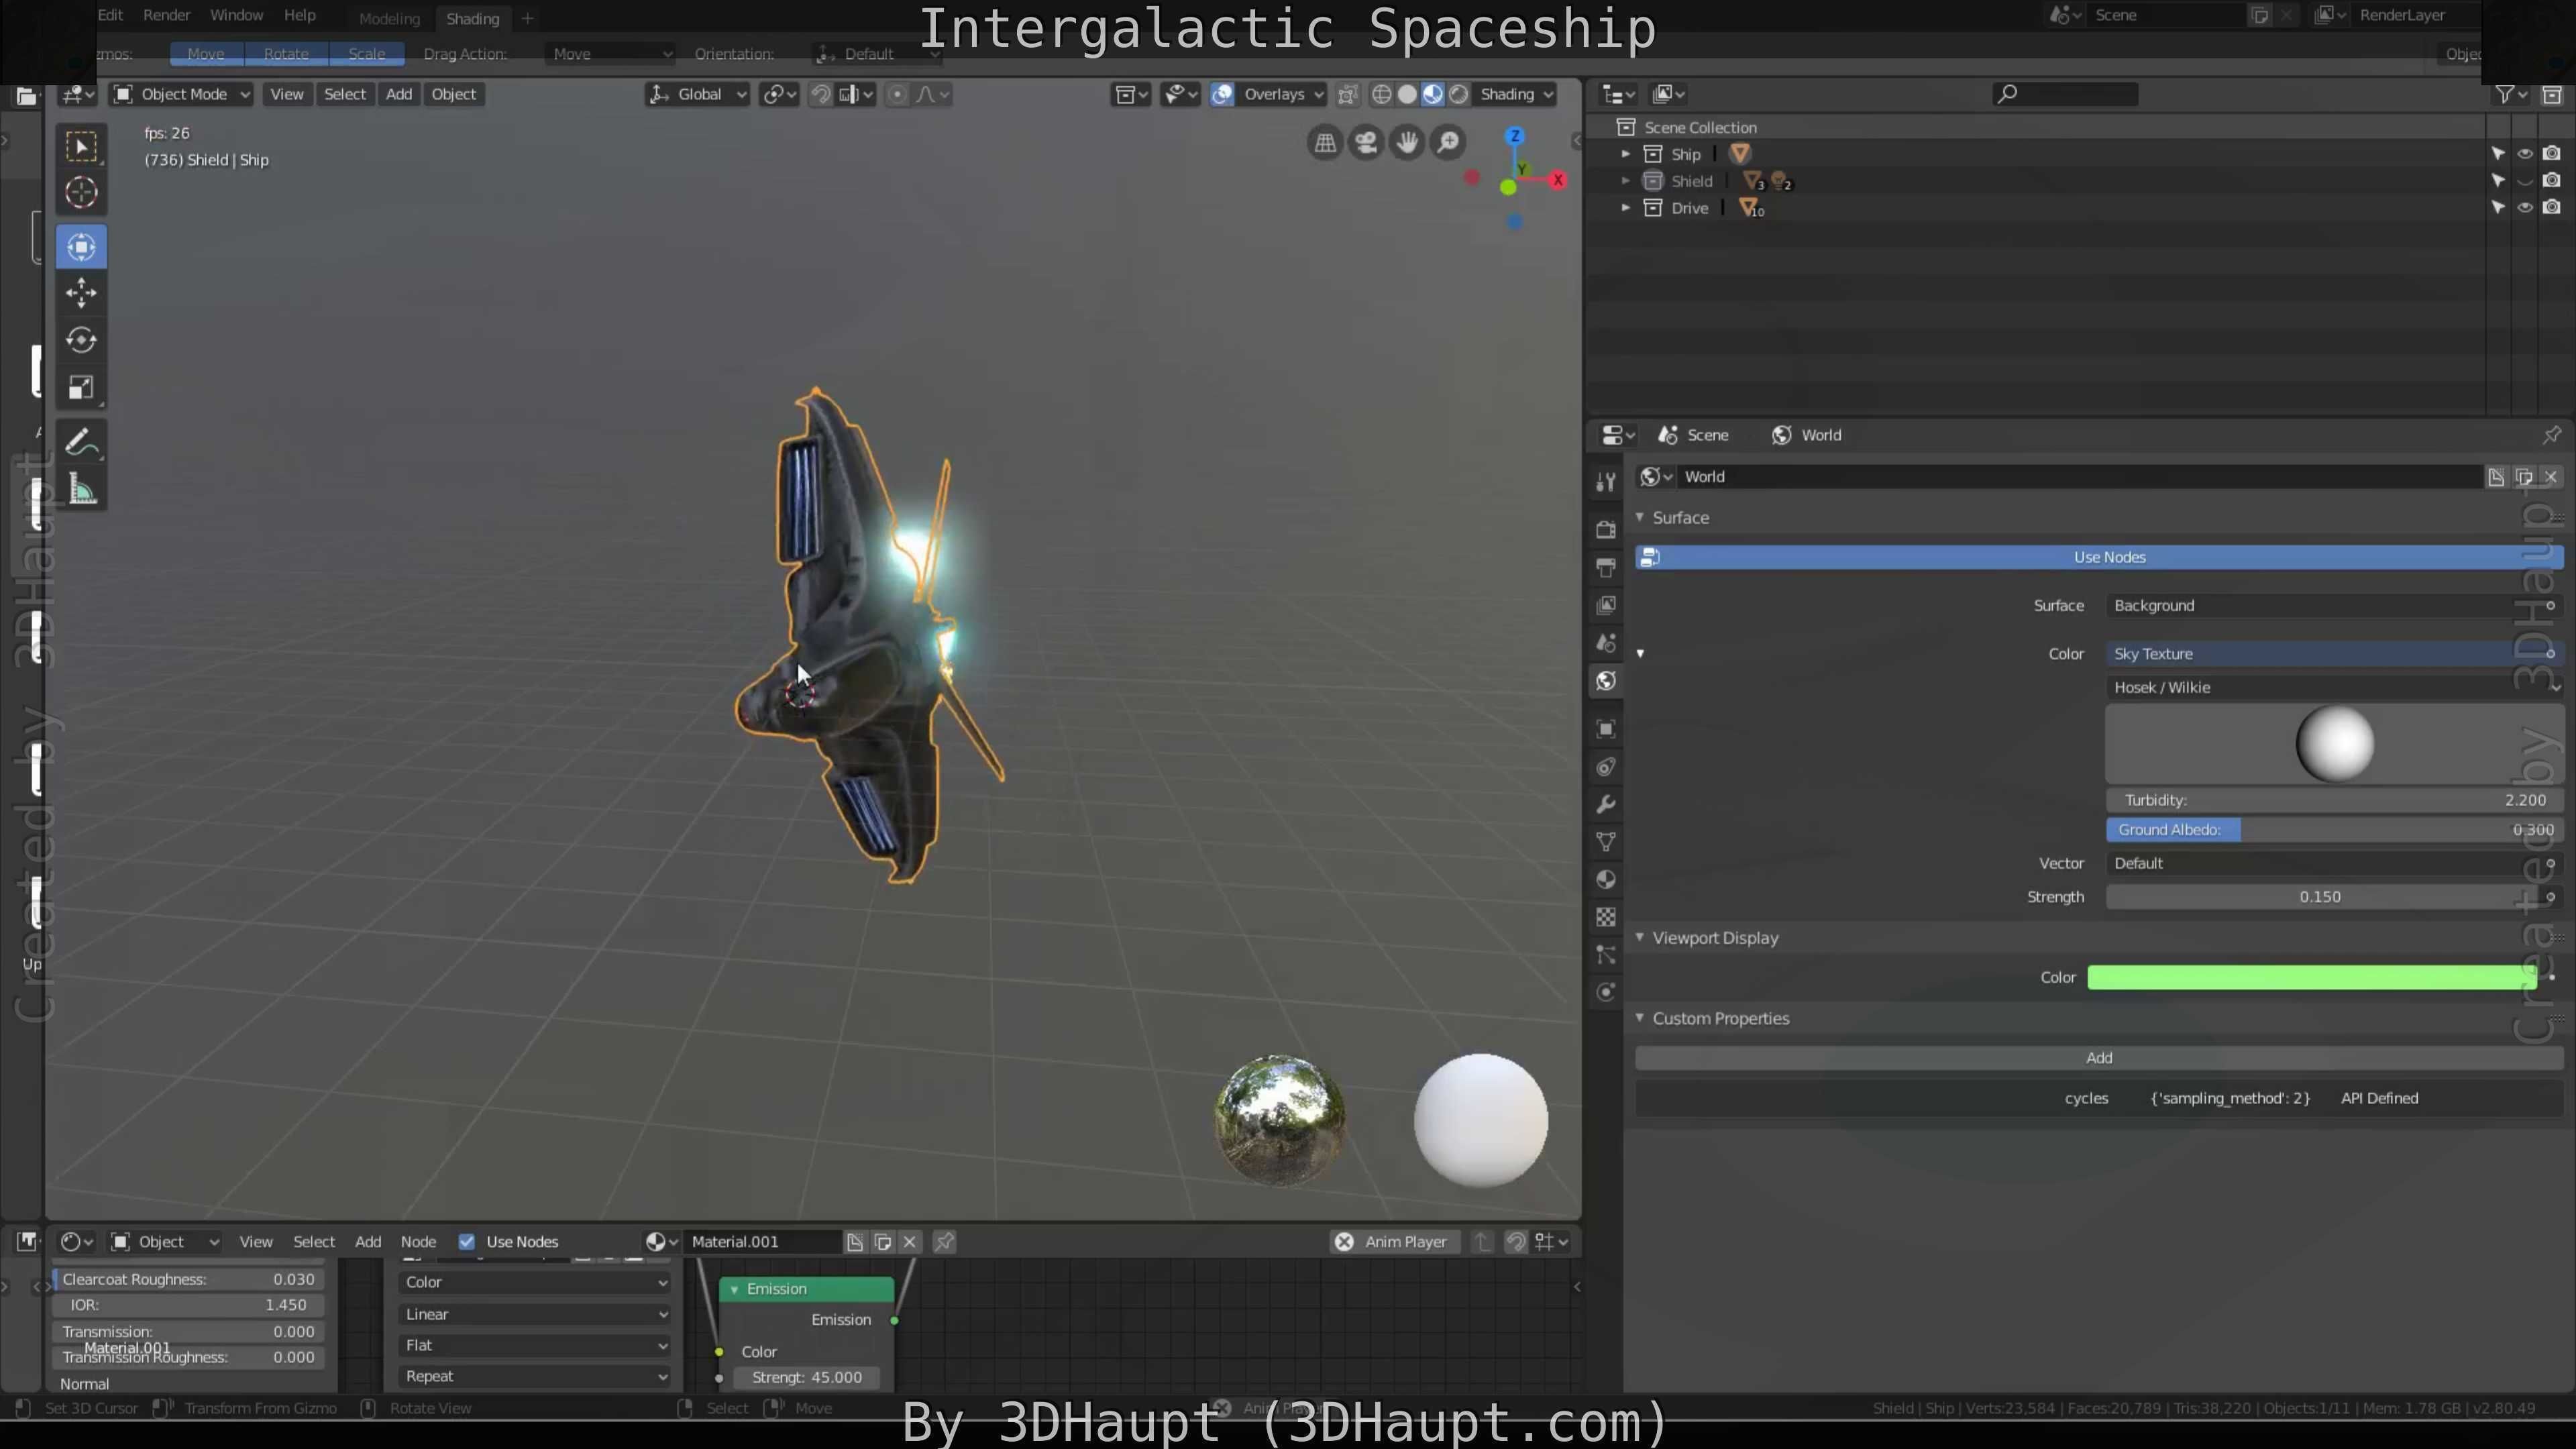The width and height of the screenshot is (2576, 1449).
Task: Open the Render menu
Action: click(x=166, y=15)
